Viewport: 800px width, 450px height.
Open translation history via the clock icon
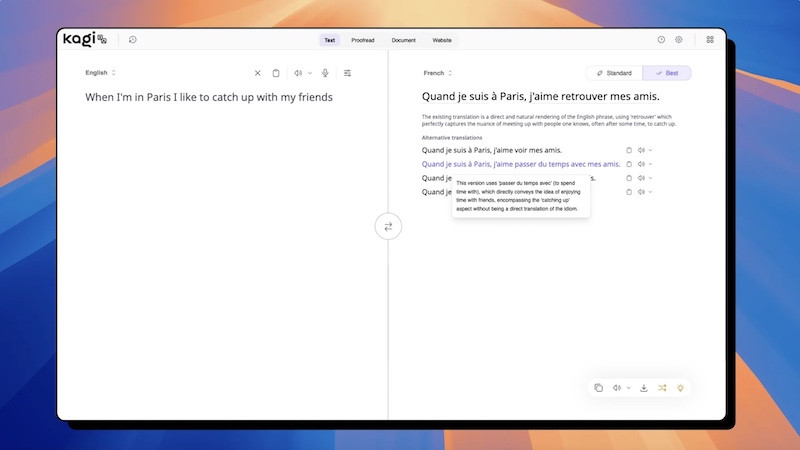(x=133, y=40)
